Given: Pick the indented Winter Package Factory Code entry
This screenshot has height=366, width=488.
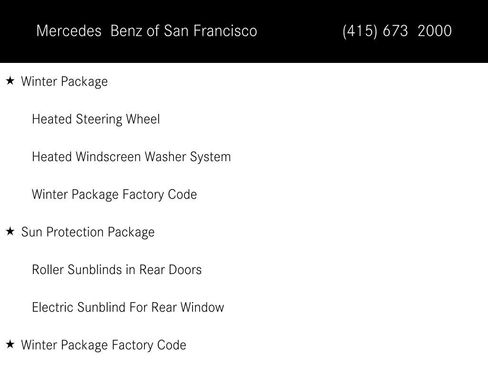Looking at the screenshot, I should pos(114,195).
